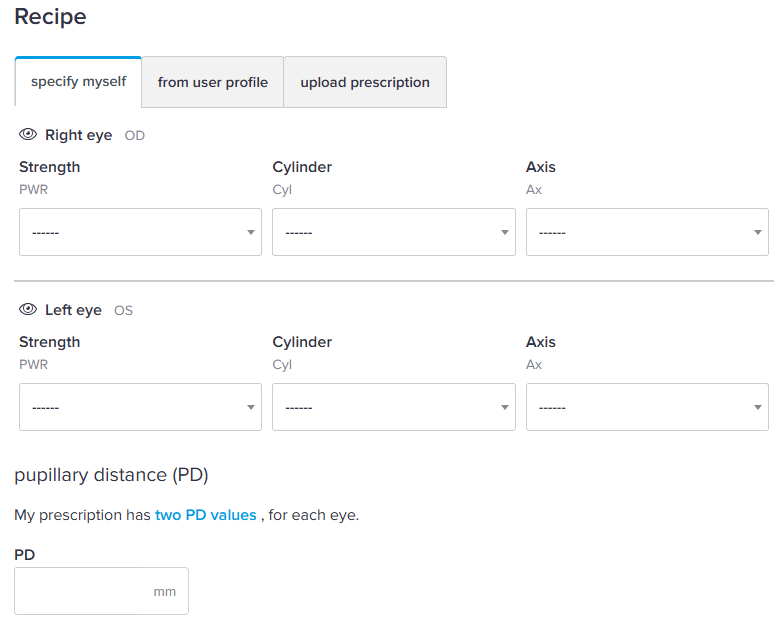The height and width of the screenshot is (622, 778).
Task: Click the 'mm' unit label in PD field
Action: [x=164, y=592]
